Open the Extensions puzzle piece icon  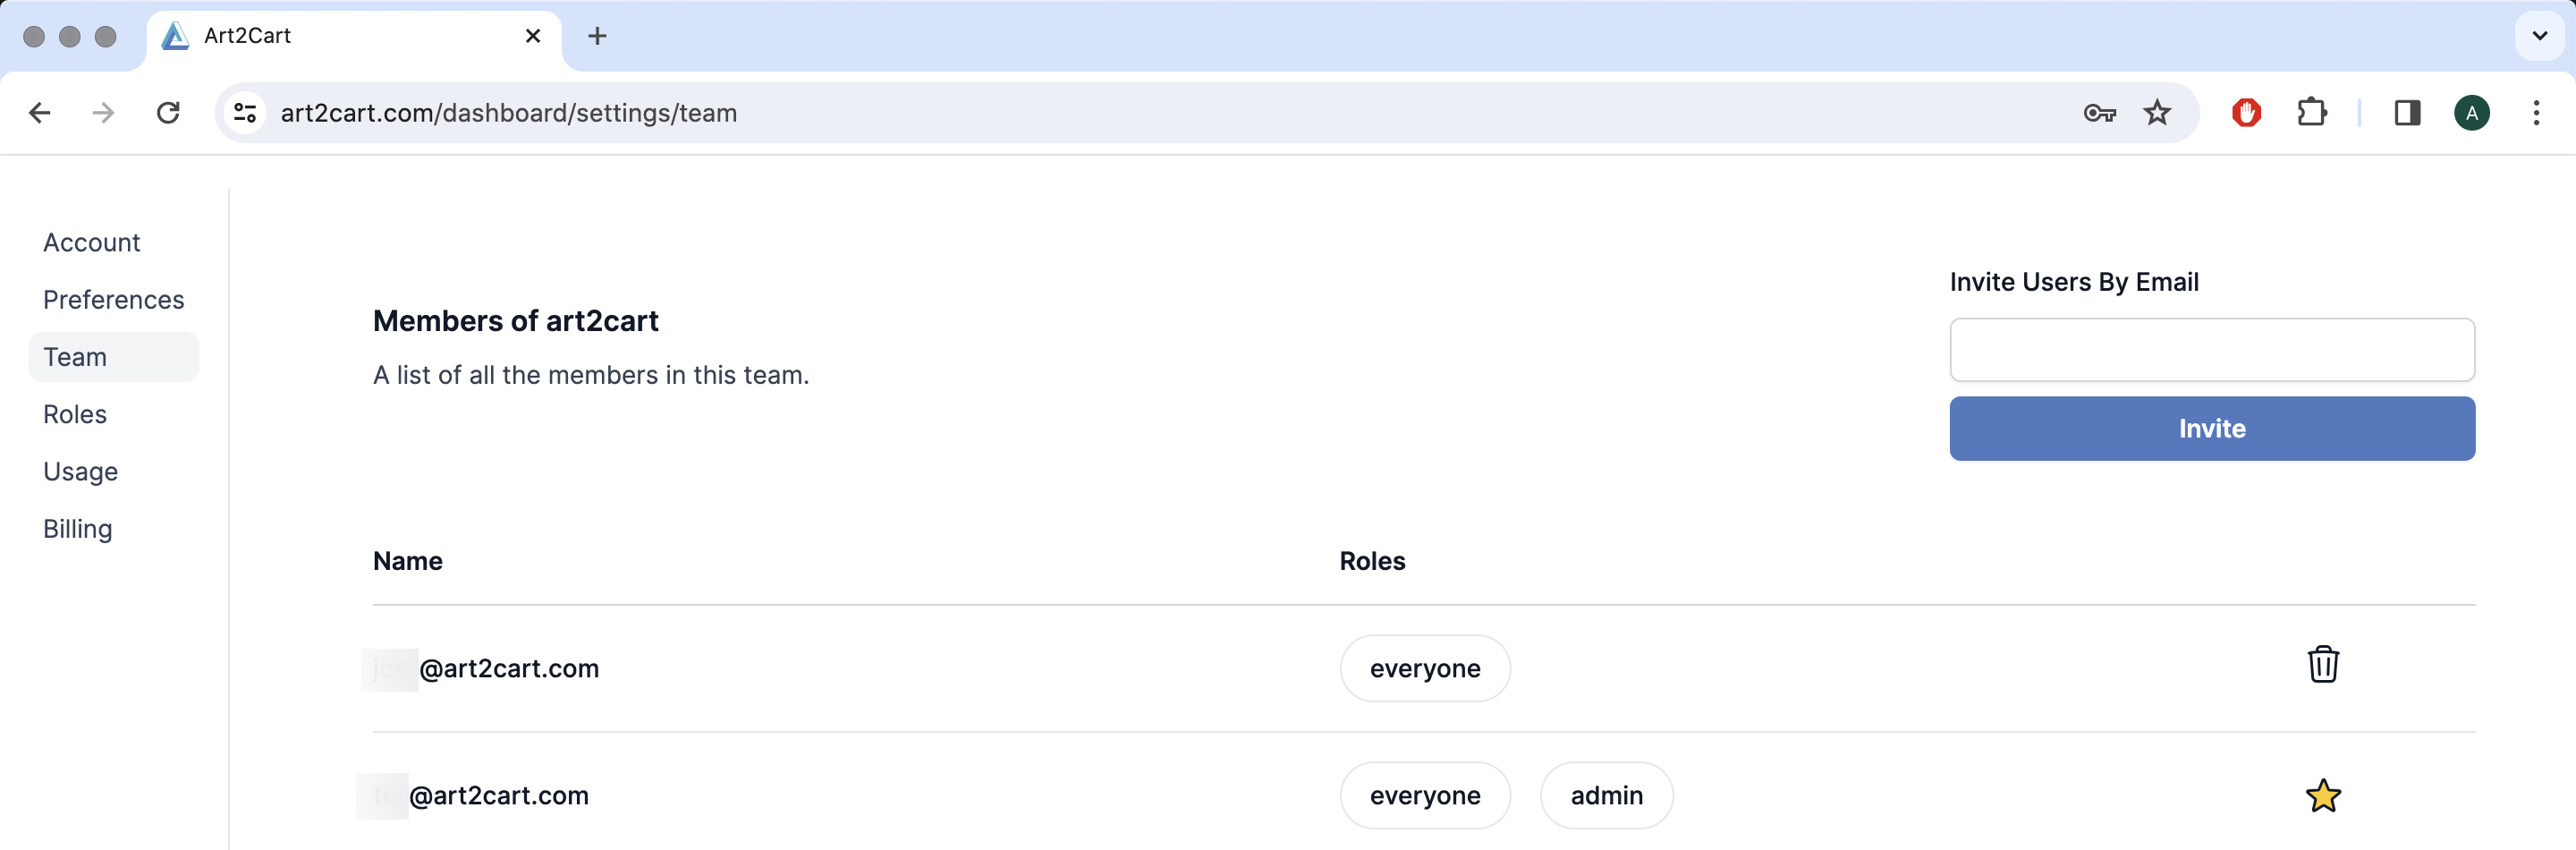2311,113
